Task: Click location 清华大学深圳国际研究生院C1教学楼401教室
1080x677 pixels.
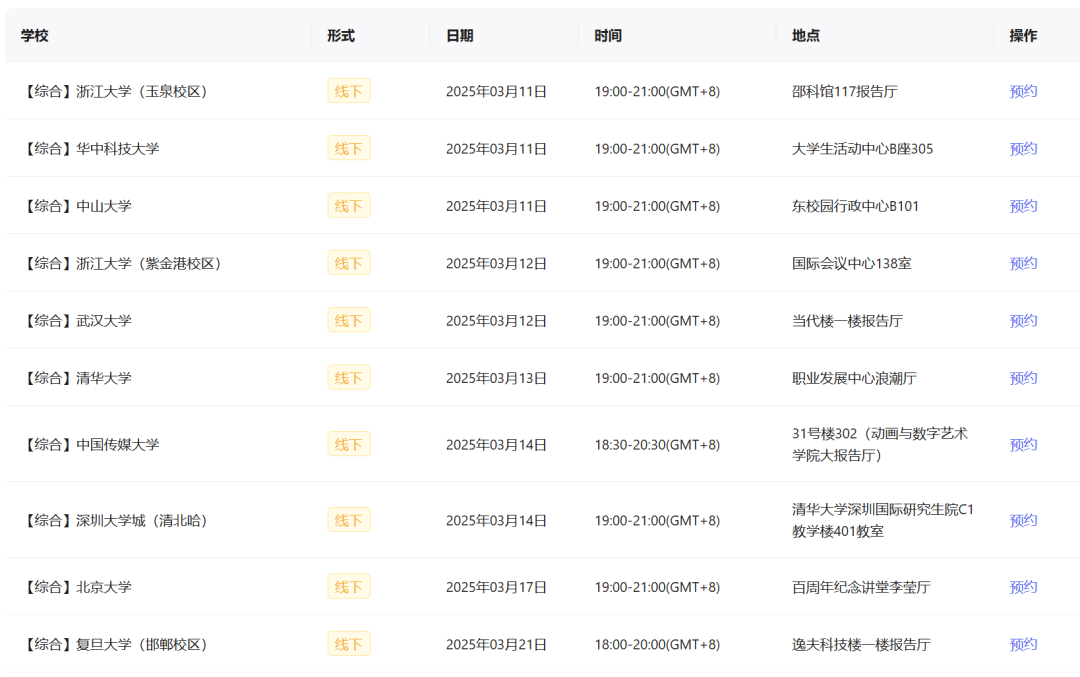Action: click(x=882, y=520)
